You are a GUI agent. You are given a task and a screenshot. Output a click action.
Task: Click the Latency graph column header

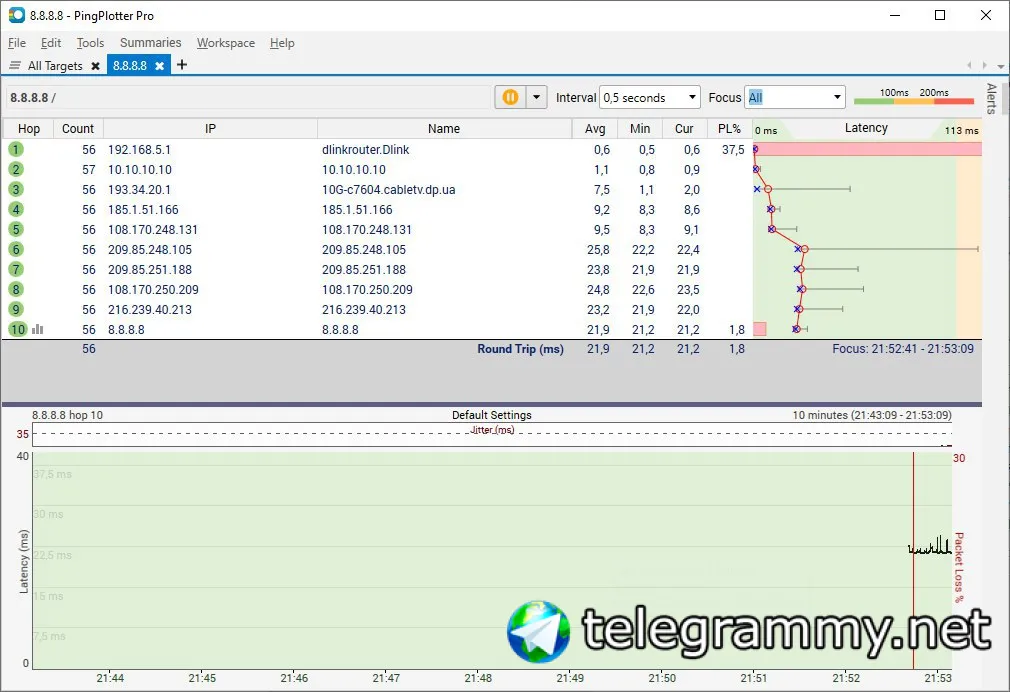pyautogui.click(x=866, y=128)
